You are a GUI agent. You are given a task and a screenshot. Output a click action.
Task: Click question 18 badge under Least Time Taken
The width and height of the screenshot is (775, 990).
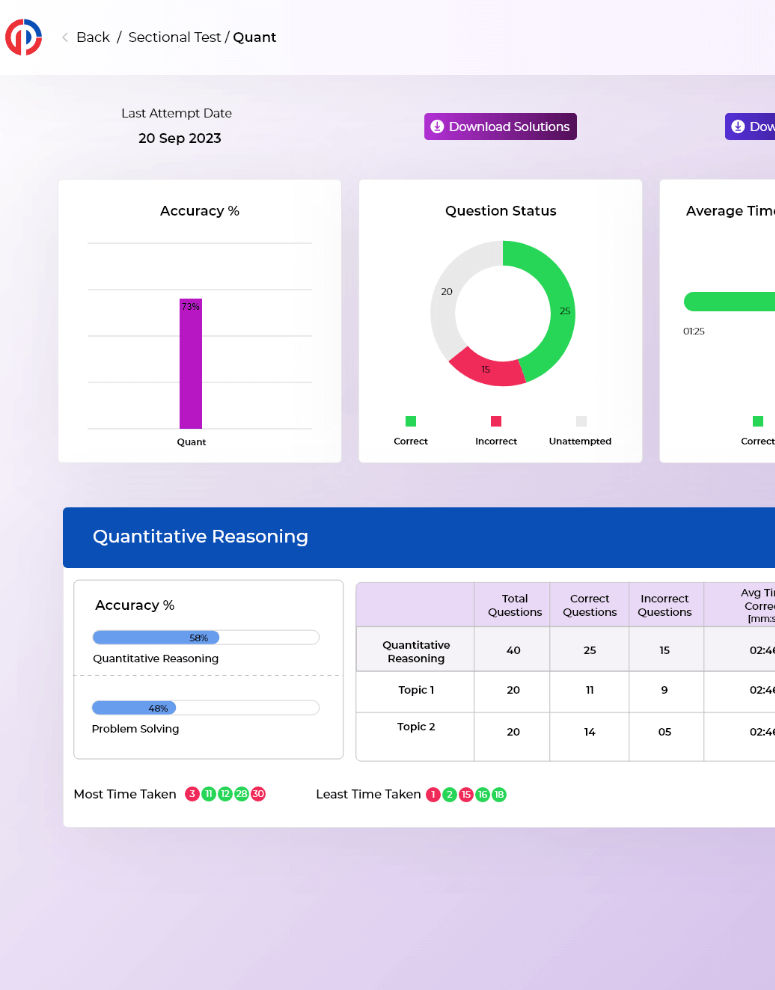coord(499,794)
